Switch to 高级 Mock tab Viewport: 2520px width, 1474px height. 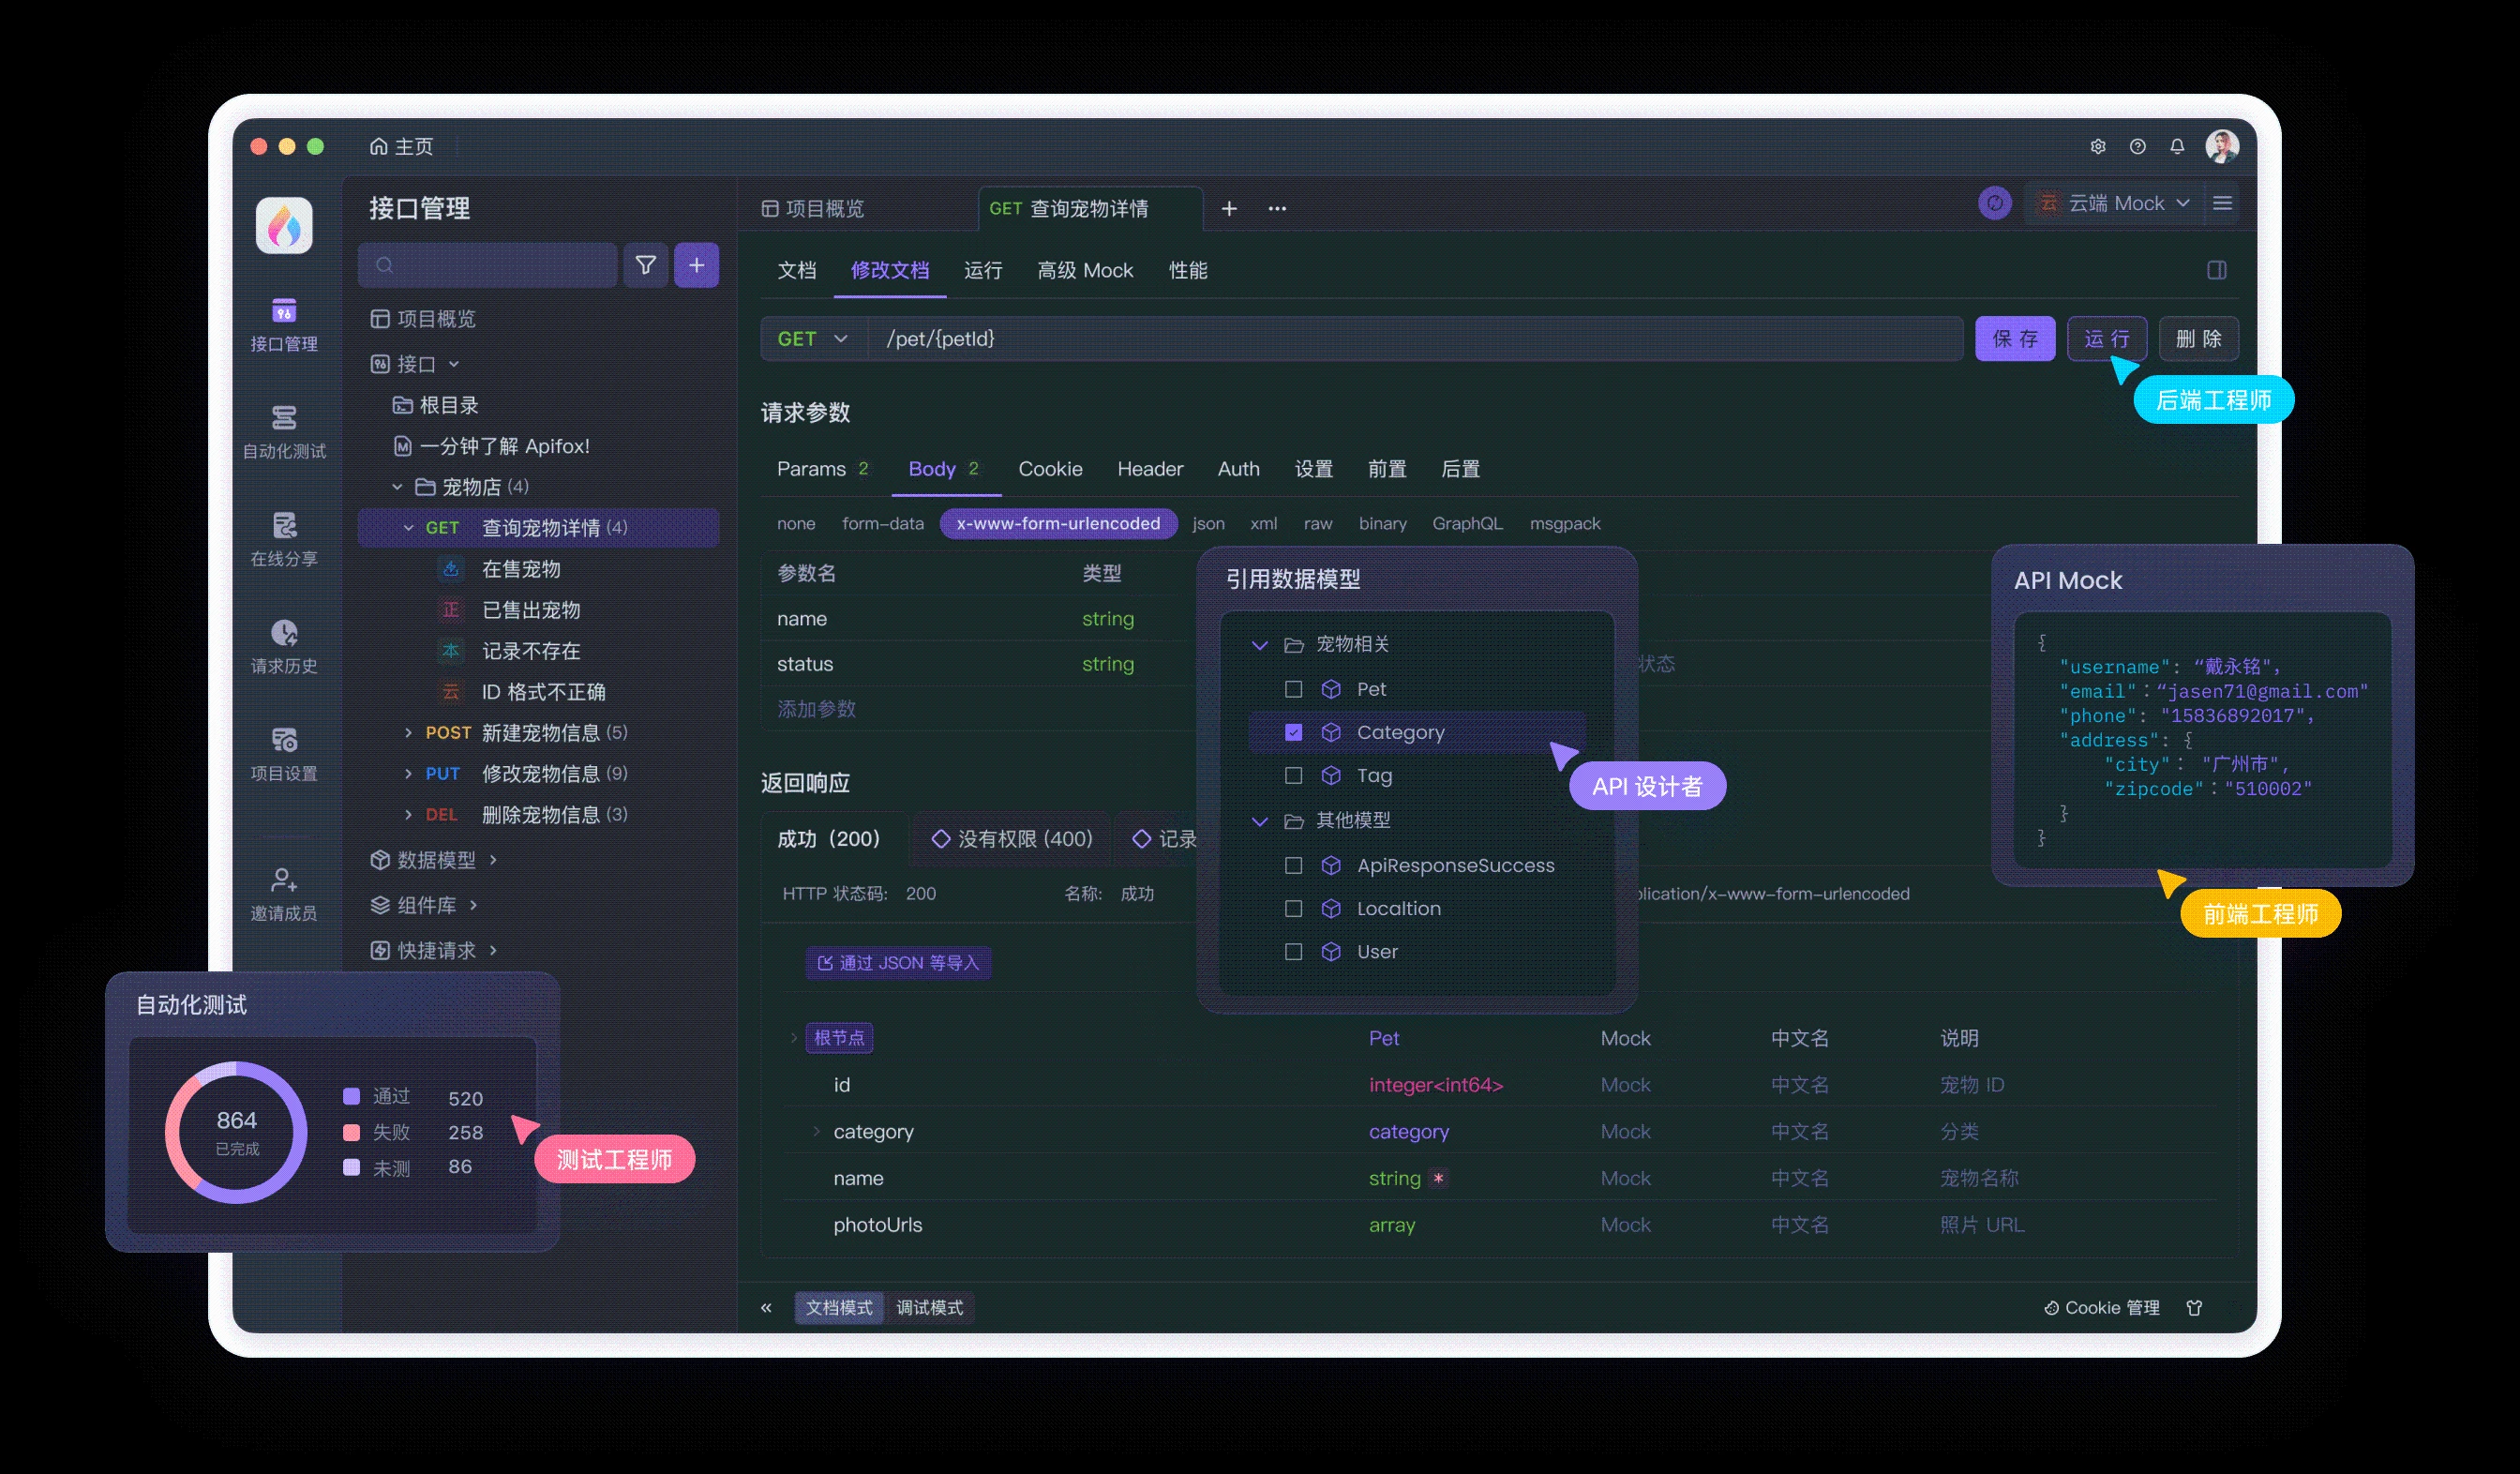click(1085, 270)
